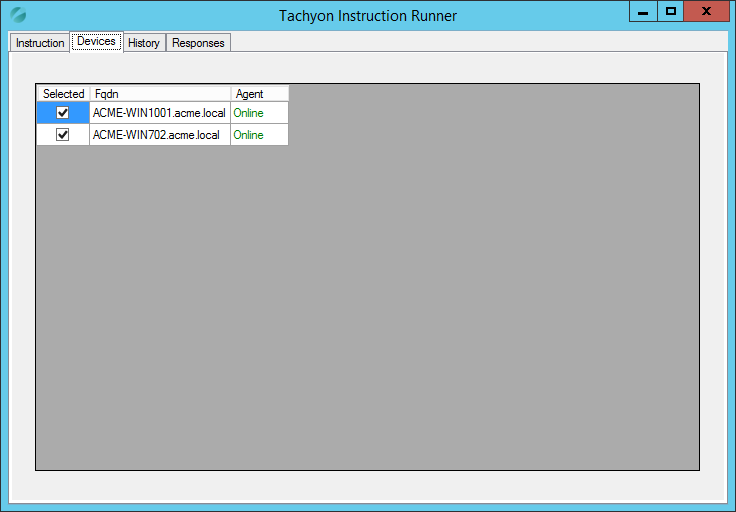Click the Tachyon Instruction Runner title text
736x512 pixels.
pos(368,15)
